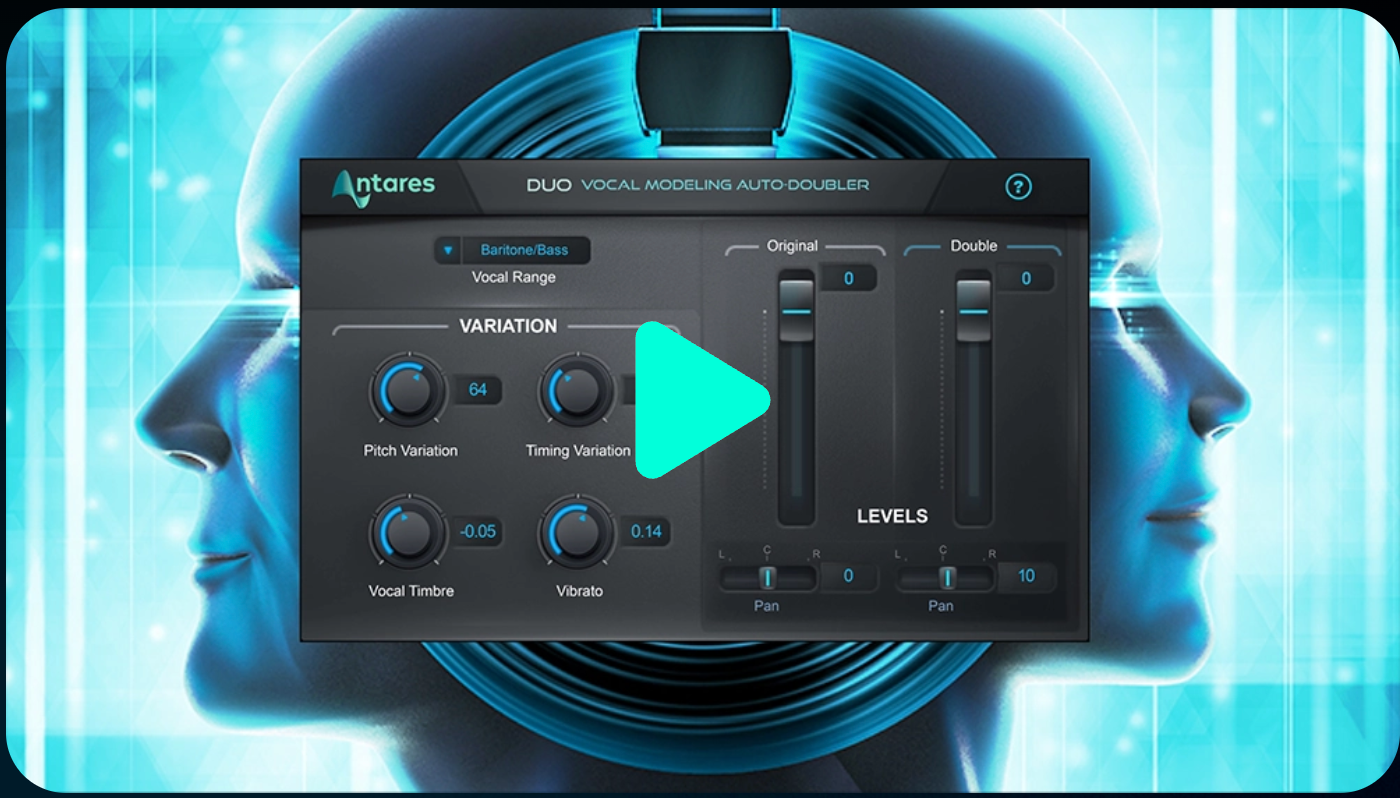Click the Vibrato label
Viewport: 1400px width, 798px height.
click(x=580, y=591)
